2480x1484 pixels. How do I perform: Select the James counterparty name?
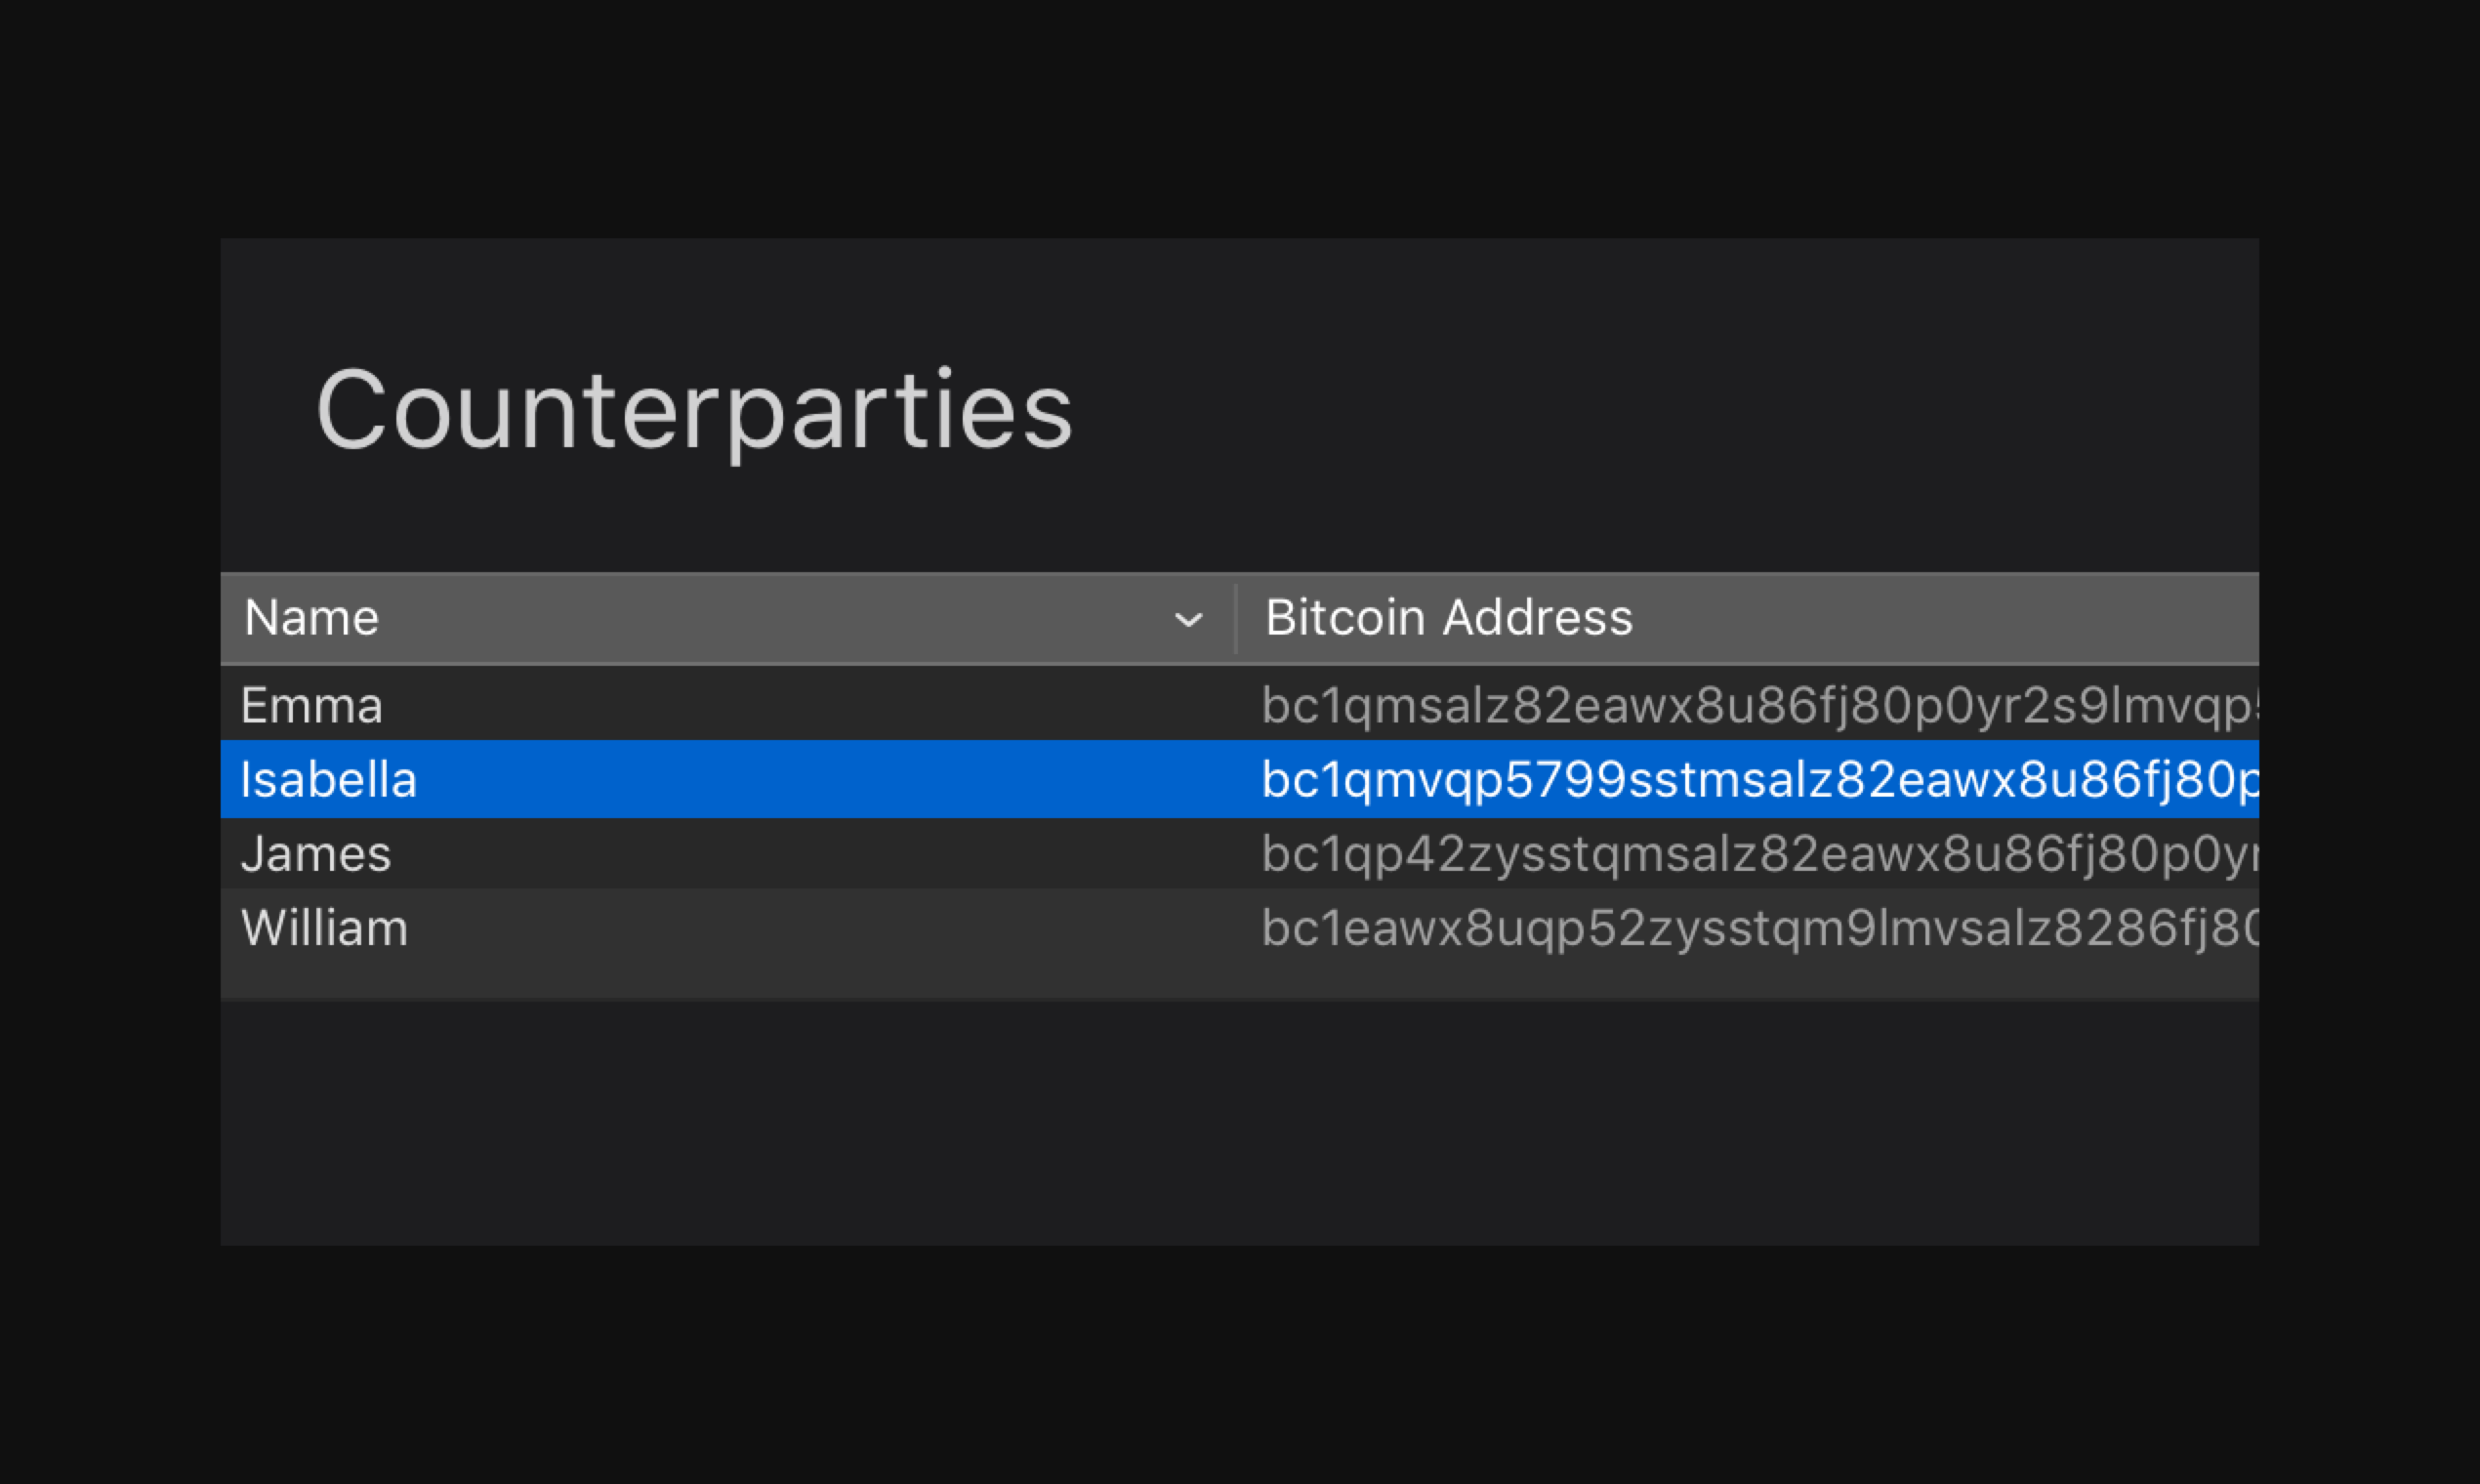tap(316, 854)
